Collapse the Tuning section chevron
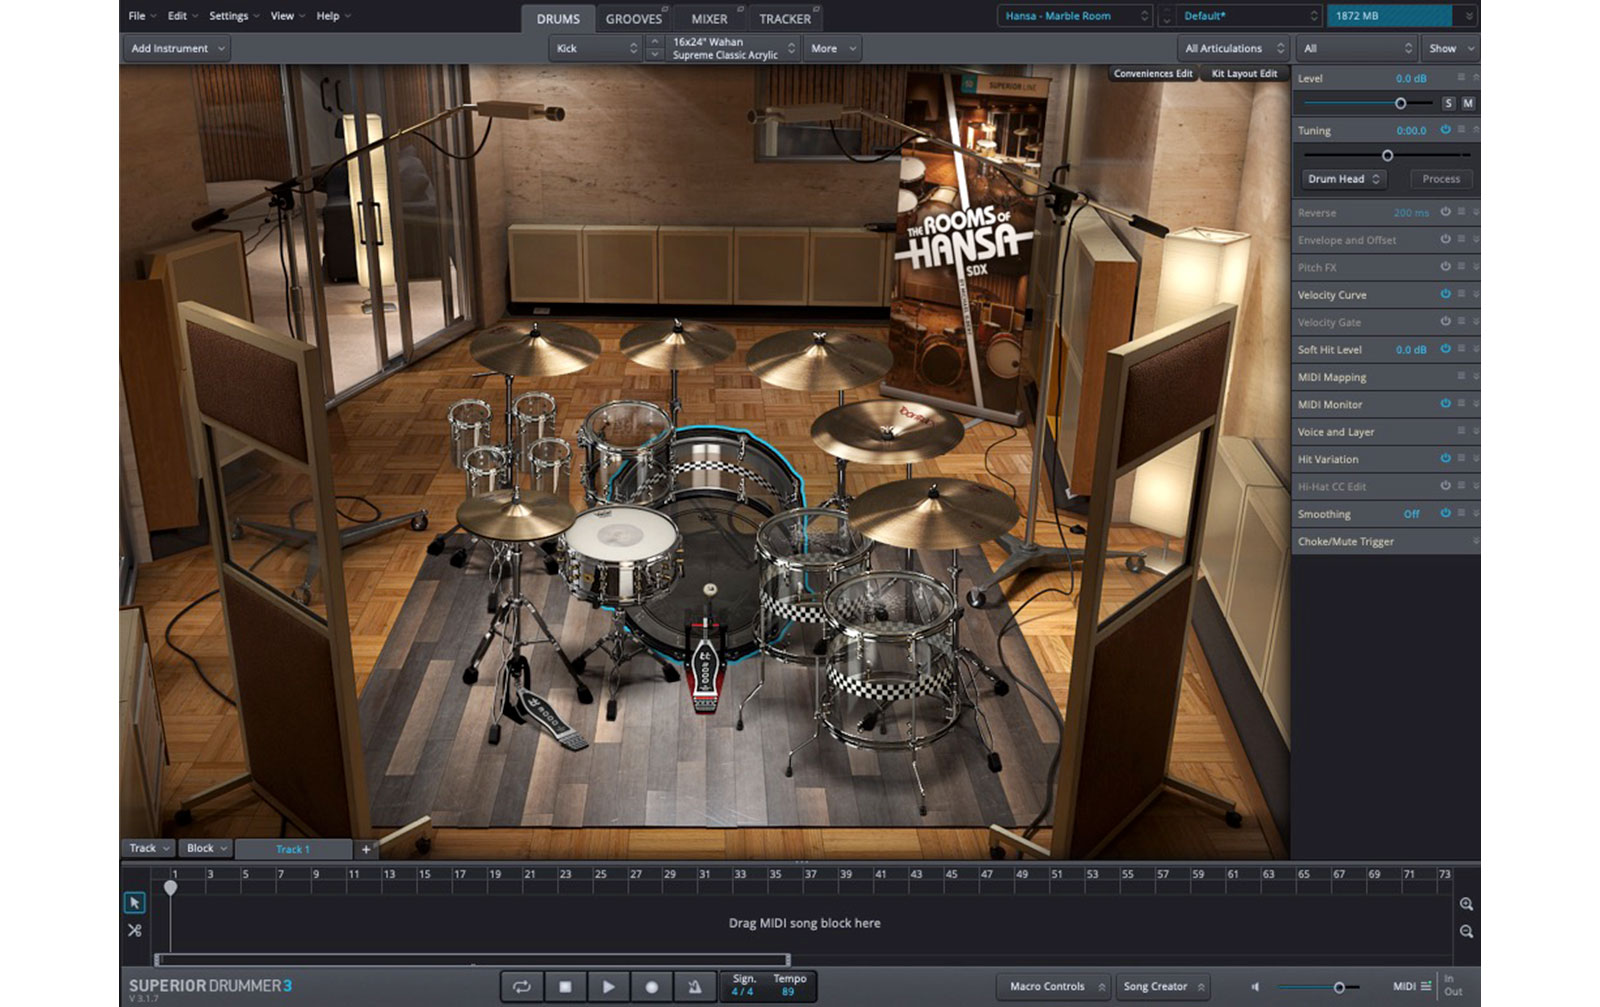The image size is (1600, 1007). tap(1475, 130)
